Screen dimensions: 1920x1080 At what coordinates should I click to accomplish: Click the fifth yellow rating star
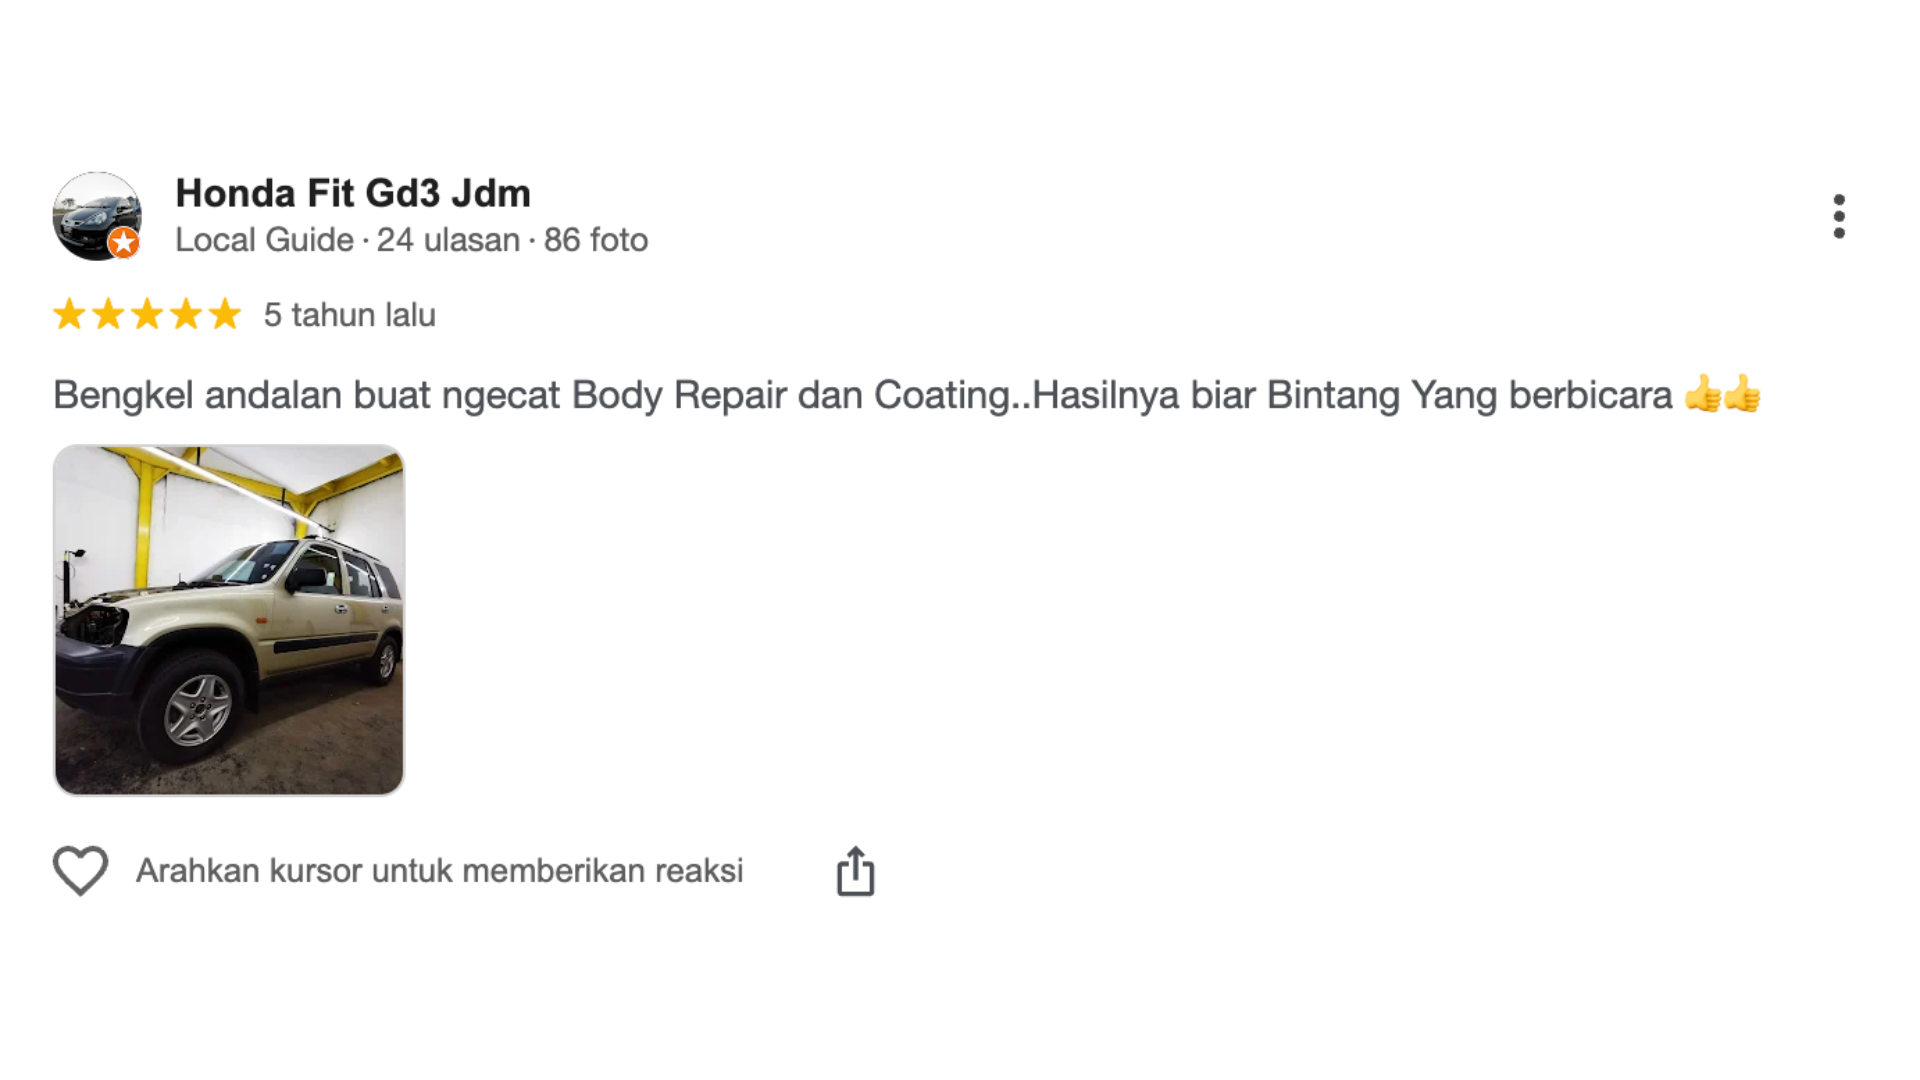[225, 314]
